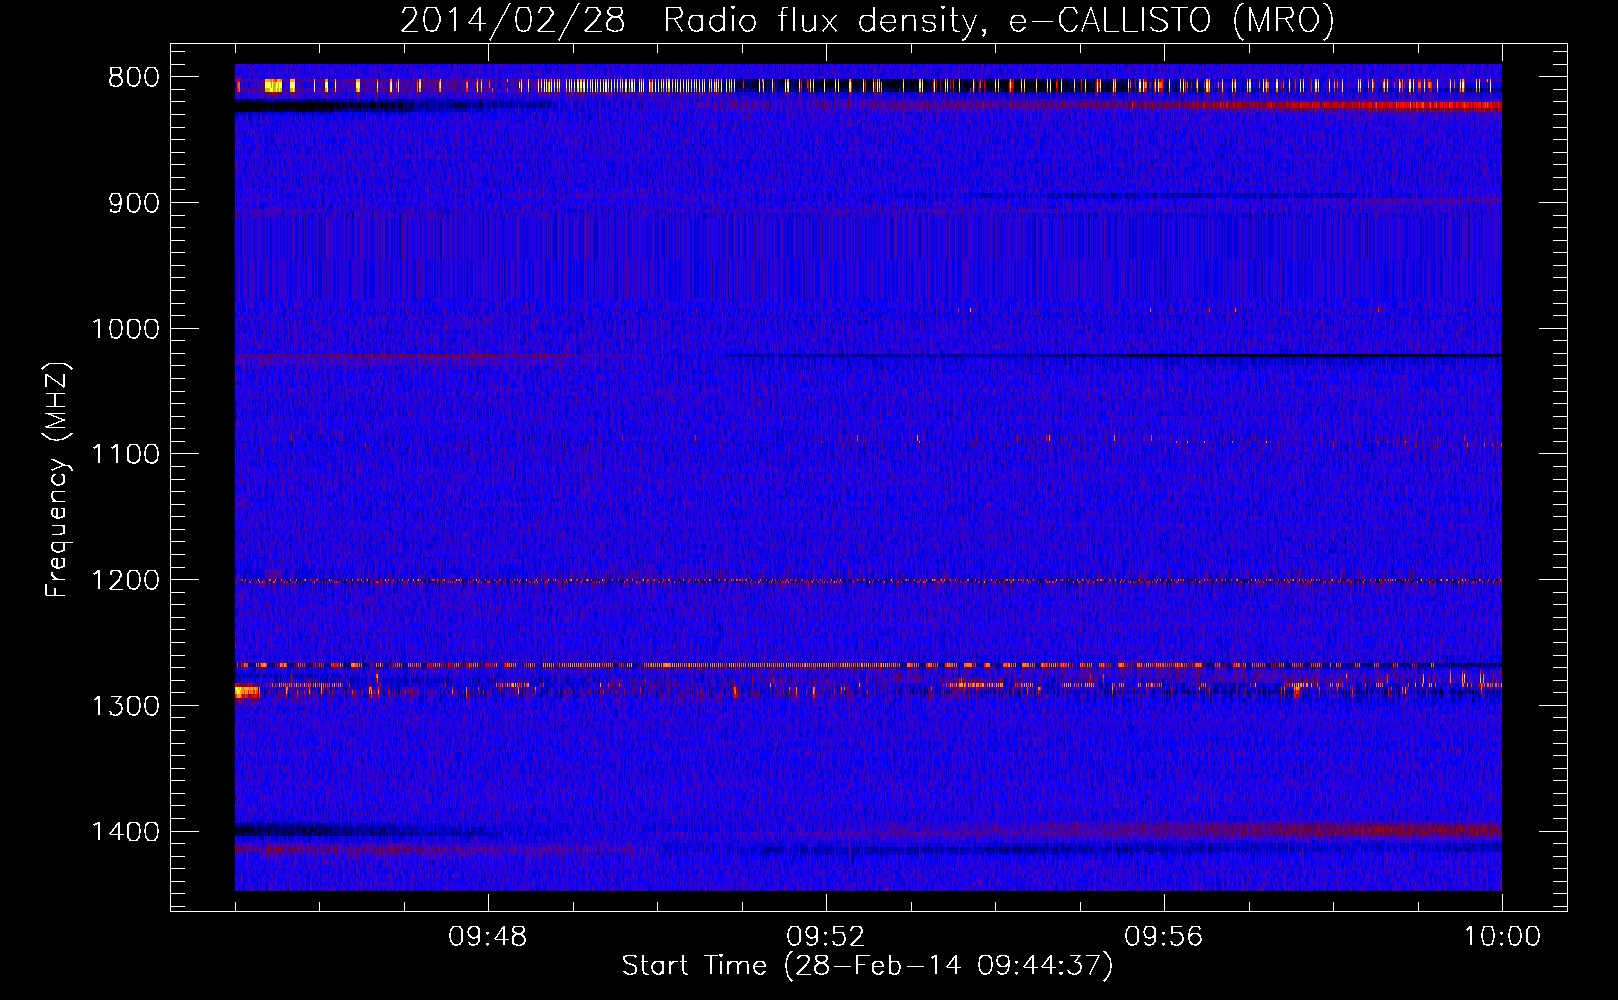Select the 'e-CALLISTO (MRO)' text in title
This screenshot has height=1000, width=1618.
(1172, 21)
